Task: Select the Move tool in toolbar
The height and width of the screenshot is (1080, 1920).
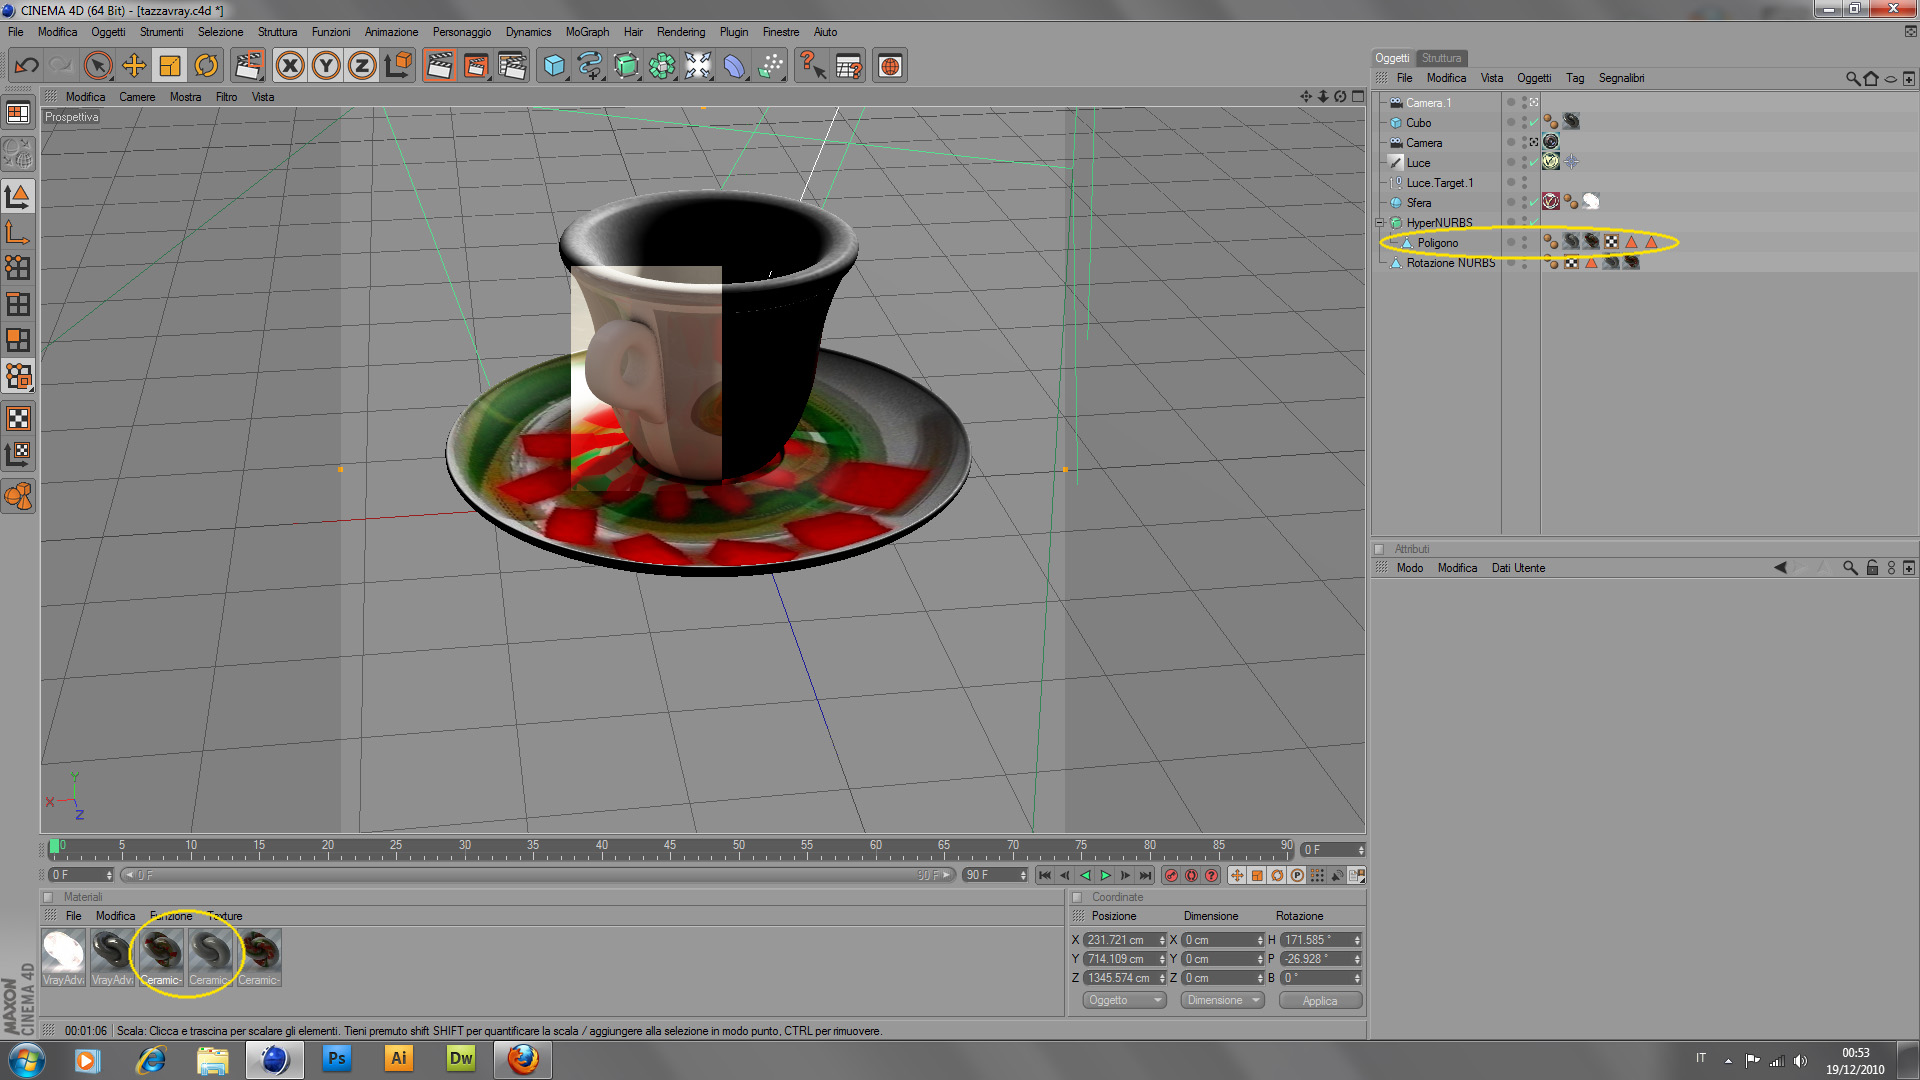Action: tap(134, 66)
